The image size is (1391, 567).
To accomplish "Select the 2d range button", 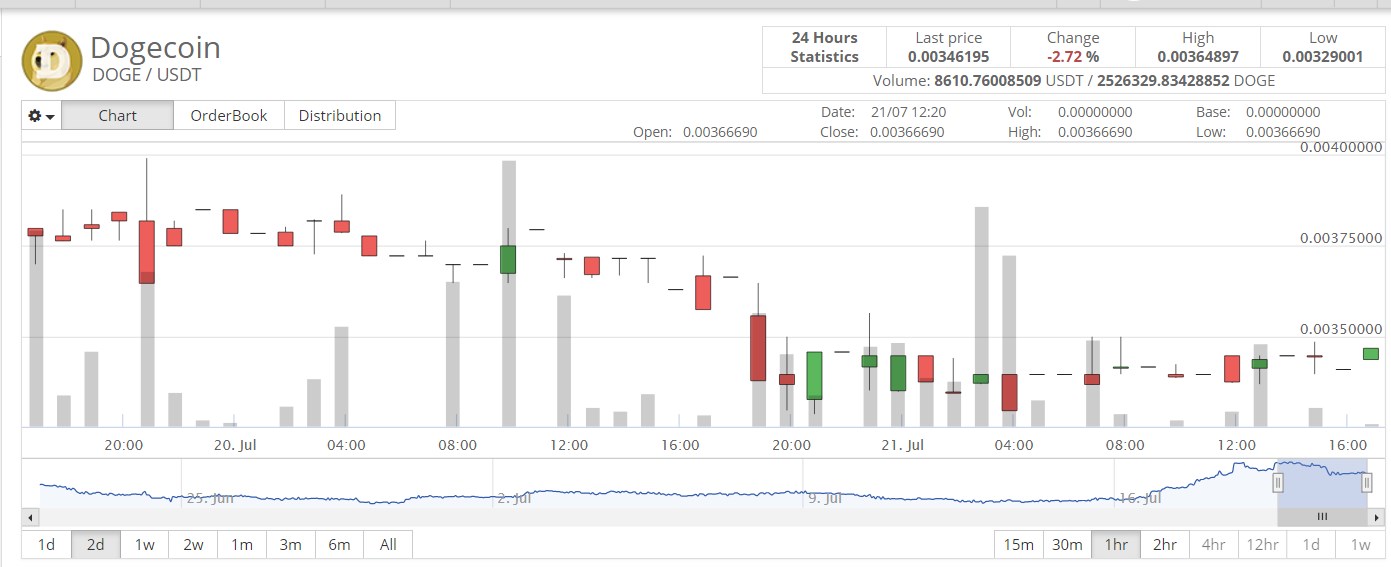I will point(96,545).
